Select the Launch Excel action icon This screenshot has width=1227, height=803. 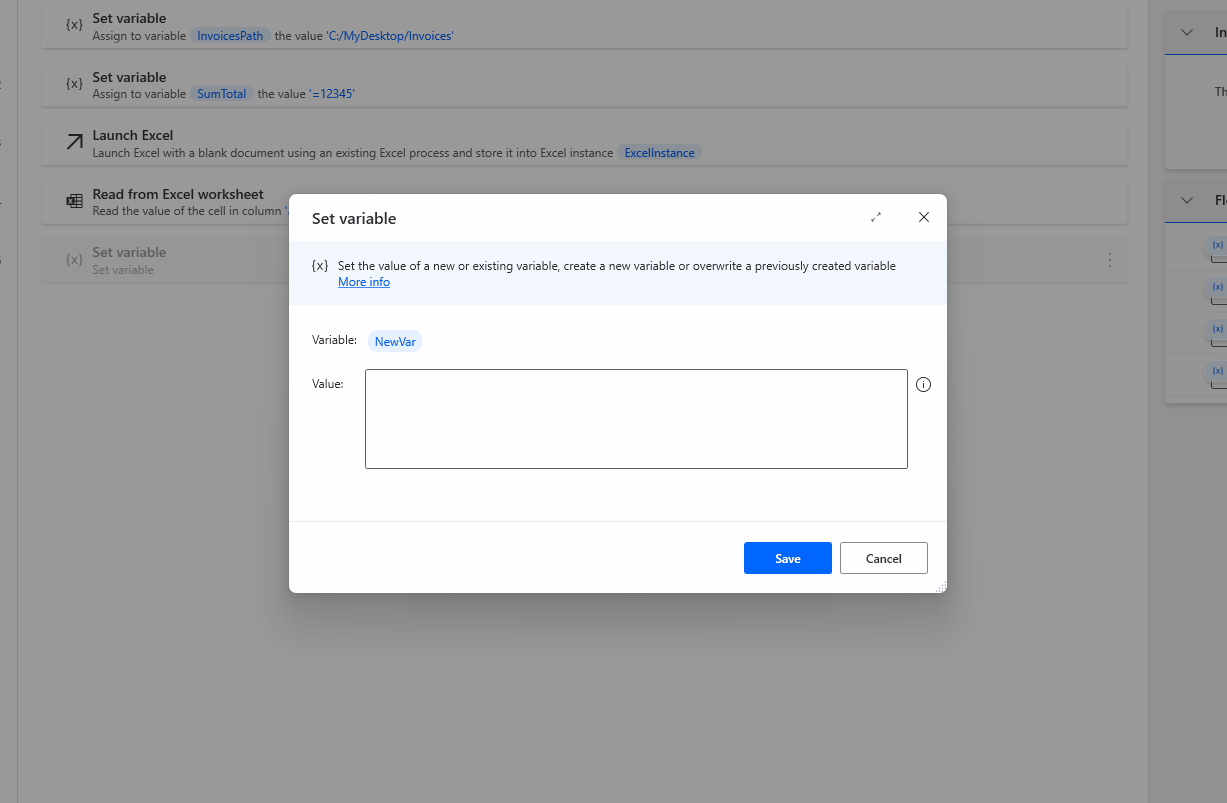[x=72, y=143]
